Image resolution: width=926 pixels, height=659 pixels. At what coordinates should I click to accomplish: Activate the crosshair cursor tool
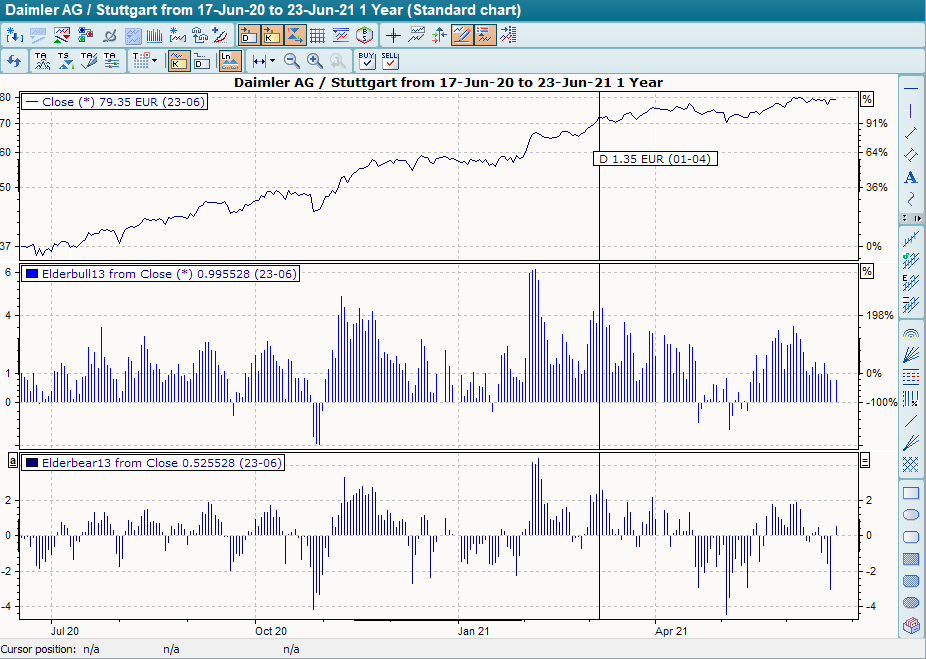pos(392,34)
